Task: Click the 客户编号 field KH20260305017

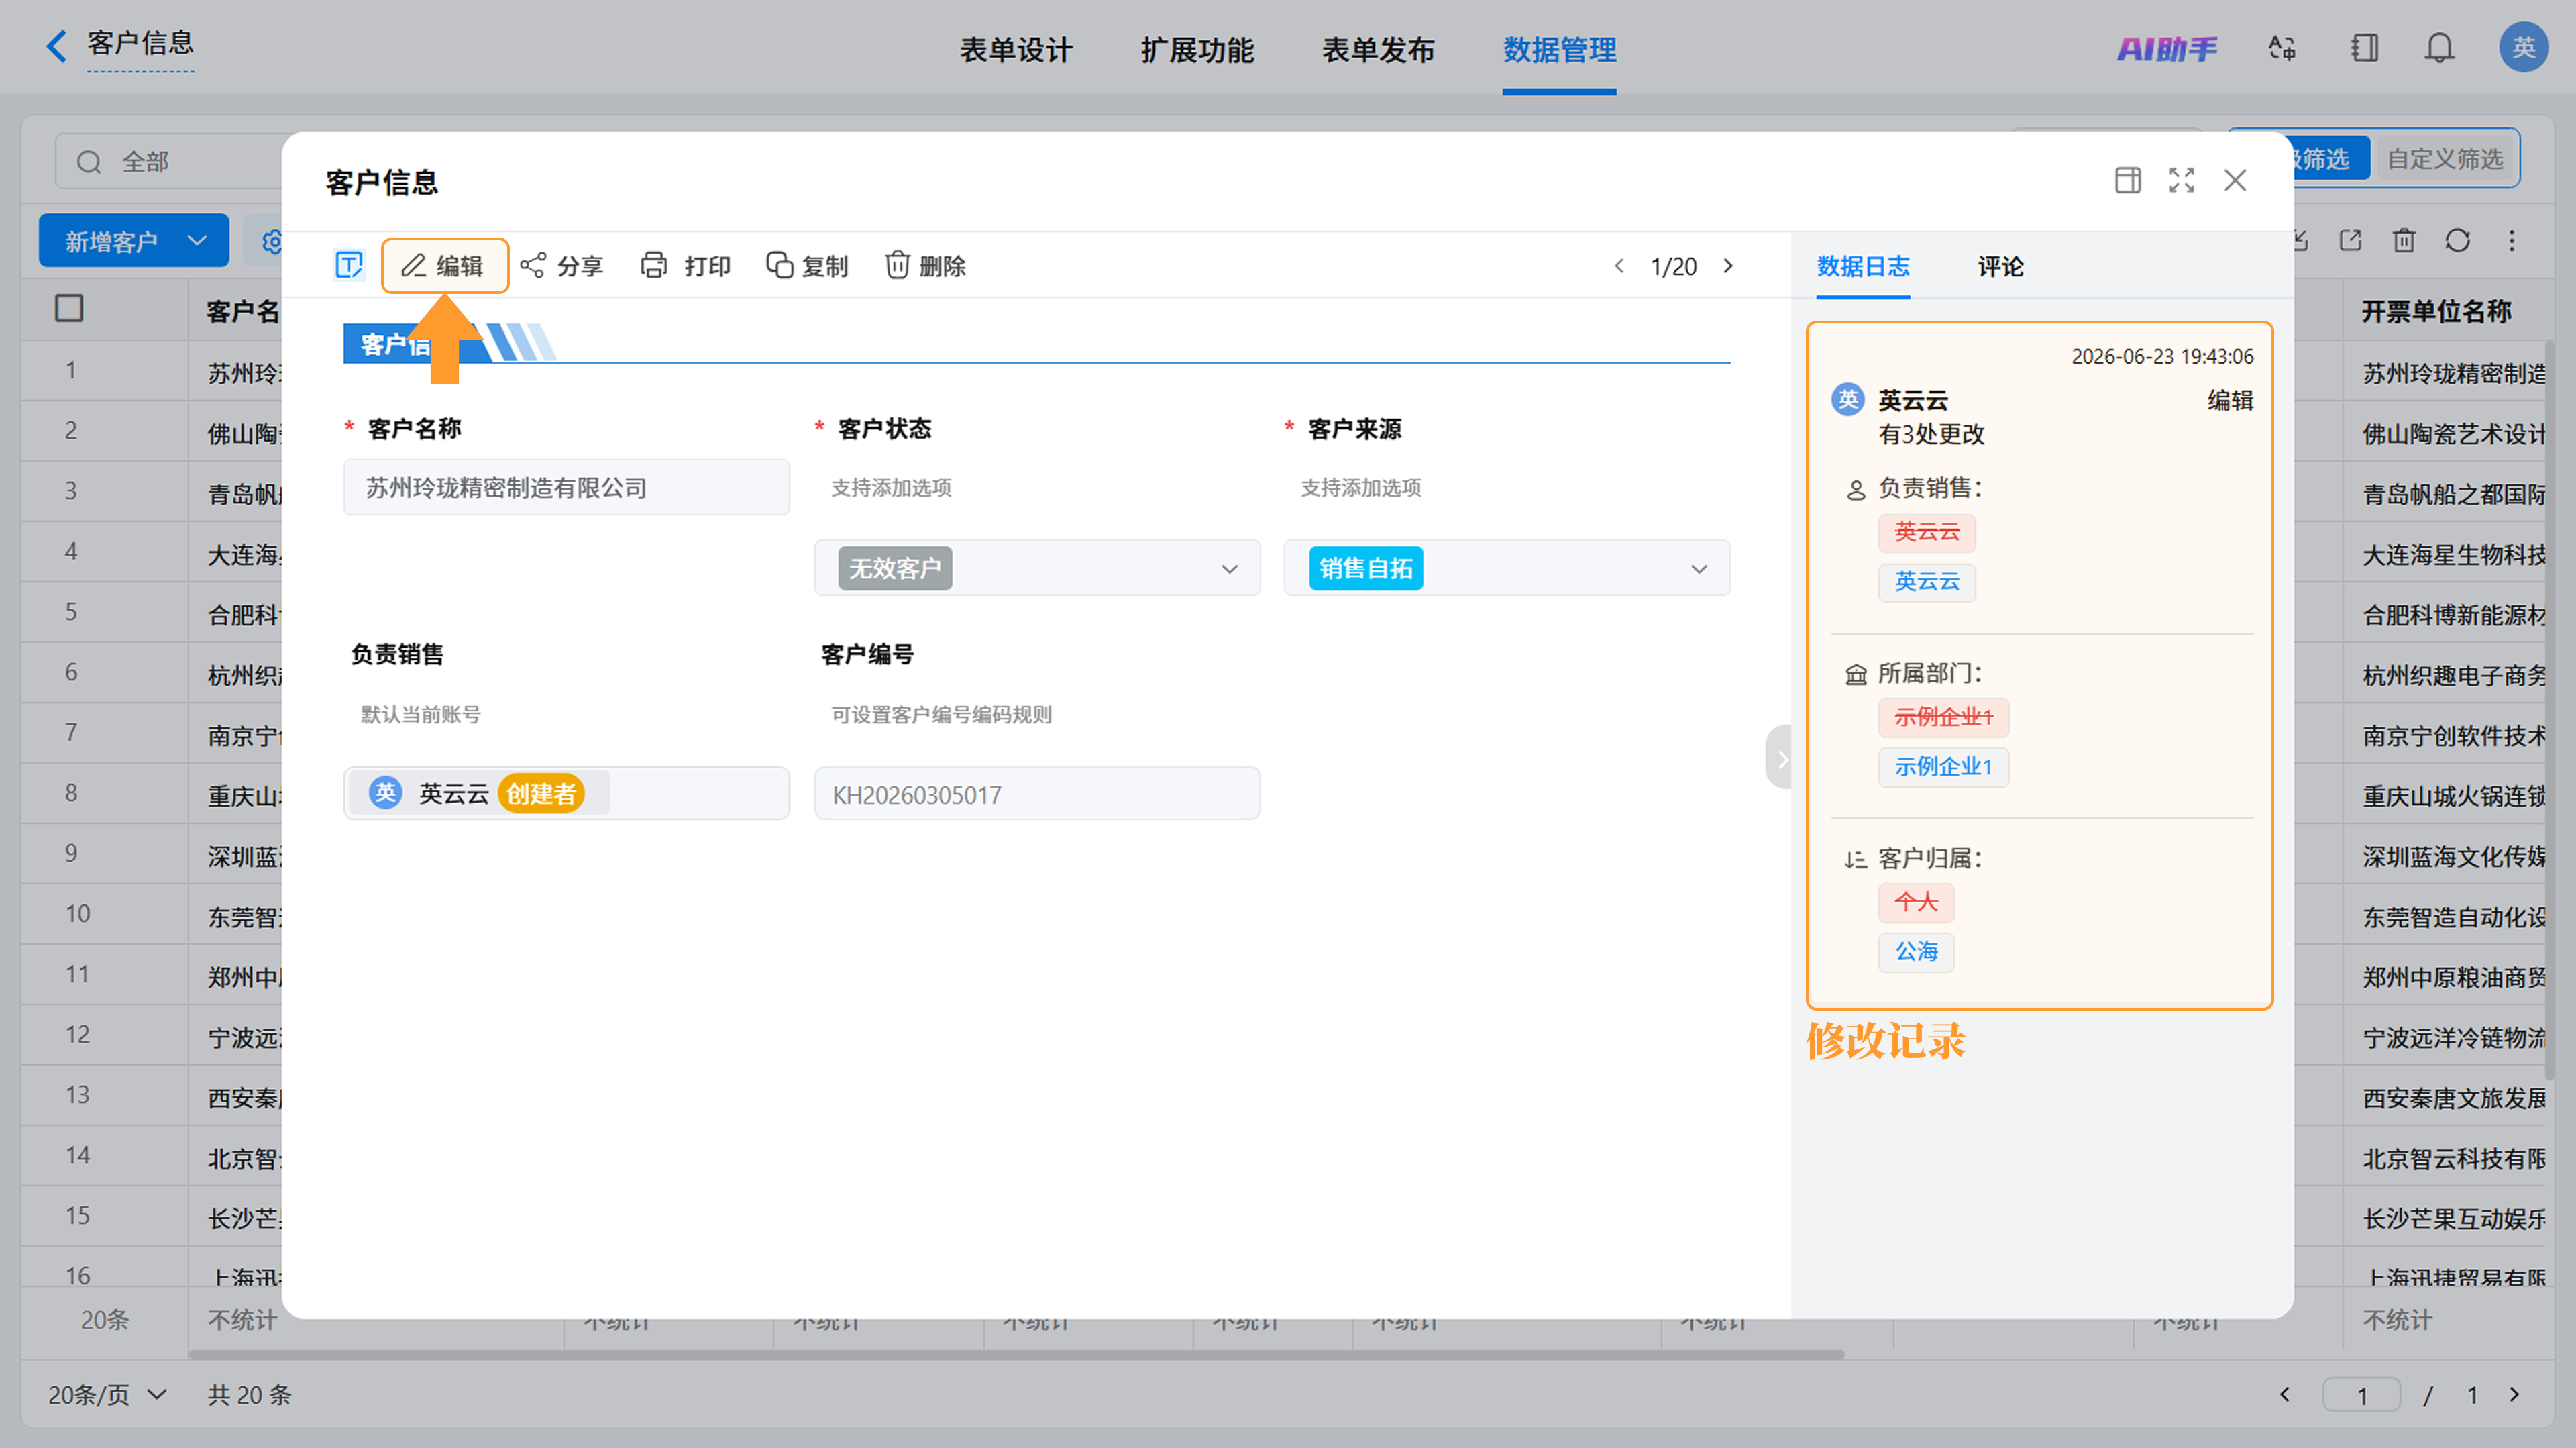Action: 1037,794
